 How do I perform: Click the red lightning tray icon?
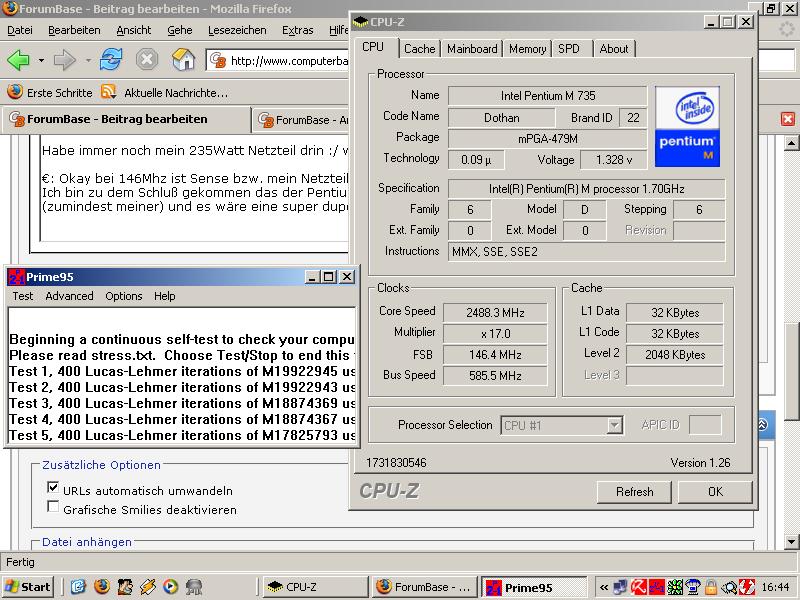[x=747, y=587]
